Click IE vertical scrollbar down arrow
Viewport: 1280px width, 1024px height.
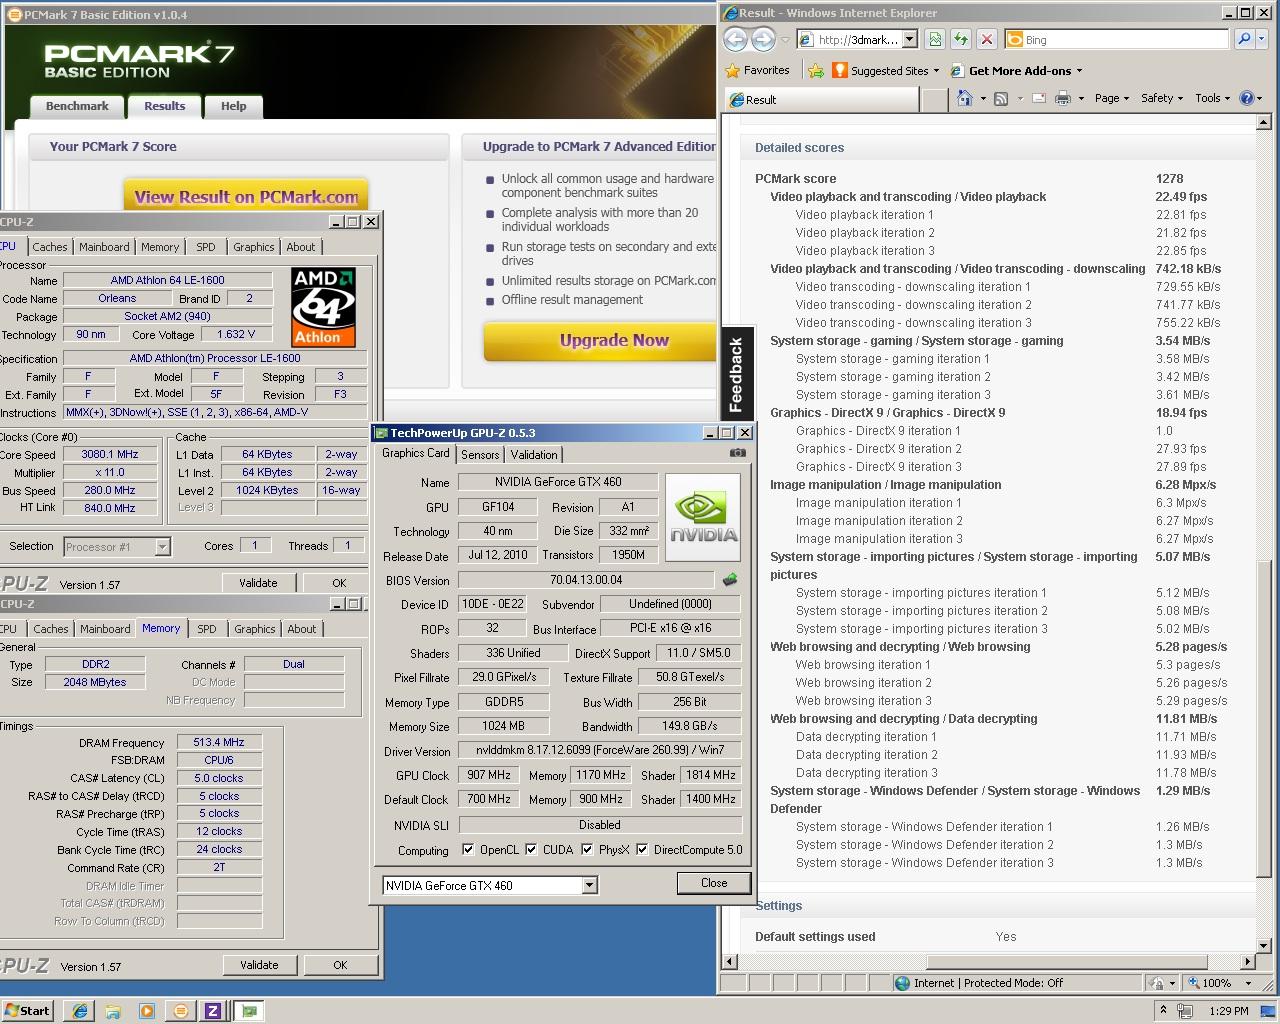tap(1264, 945)
